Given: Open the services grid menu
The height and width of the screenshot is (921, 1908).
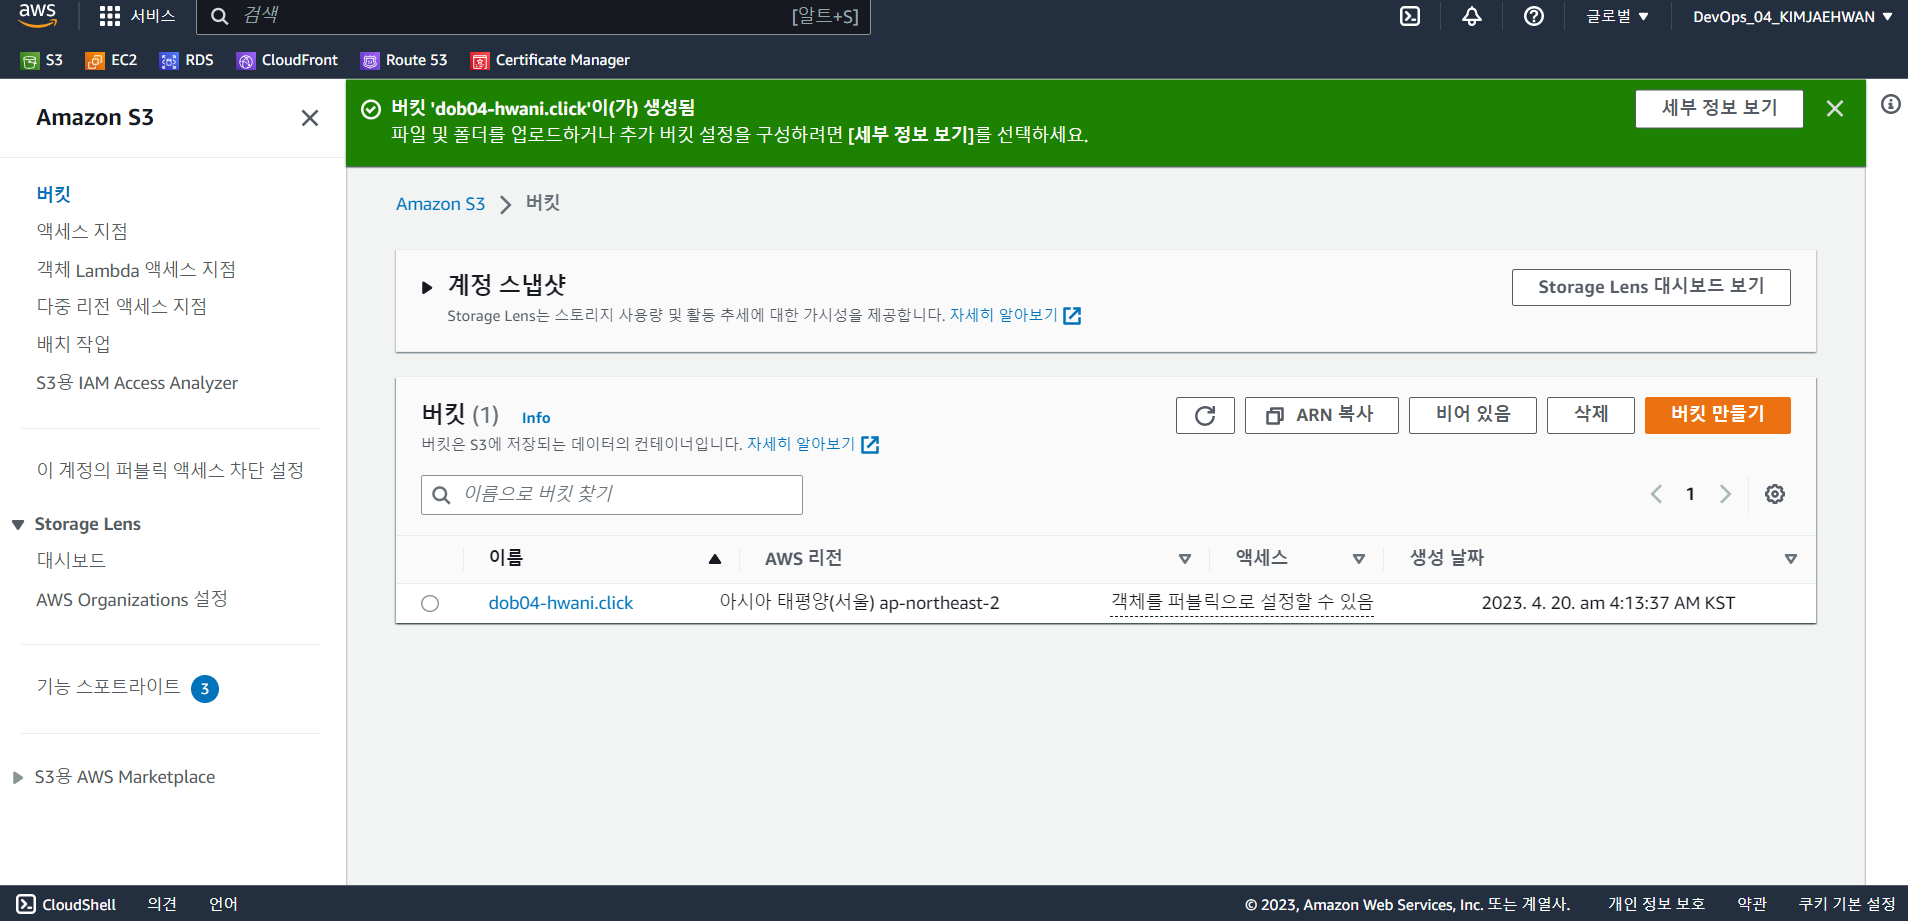Looking at the screenshot, I should [x=110, y=16].
